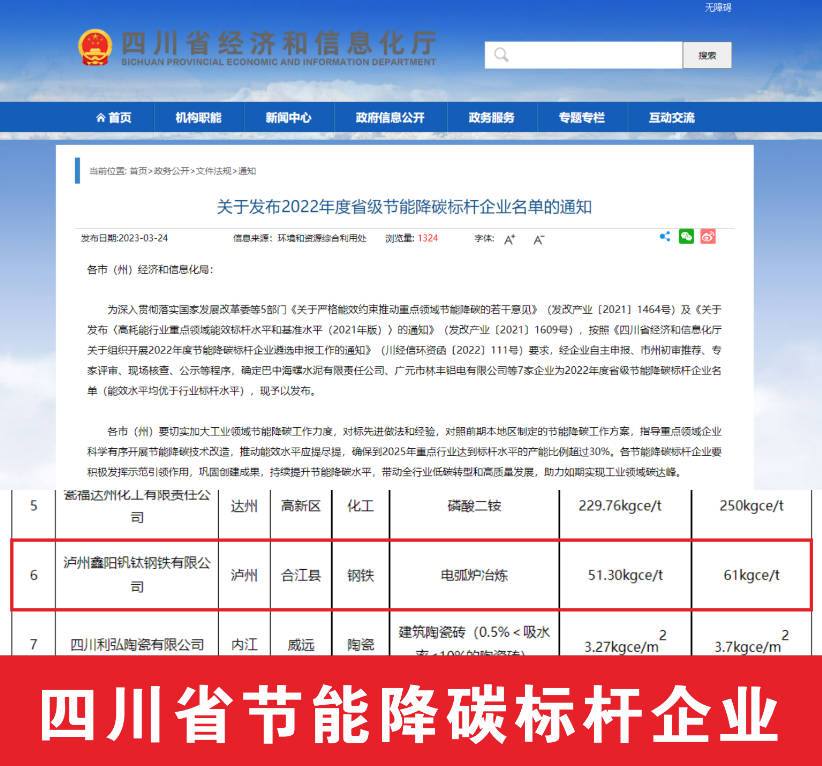Image resolution: width=822 pixels, height=766 pixels.
Task: Decrease font size with A- icon
Action: pos(539,240)
